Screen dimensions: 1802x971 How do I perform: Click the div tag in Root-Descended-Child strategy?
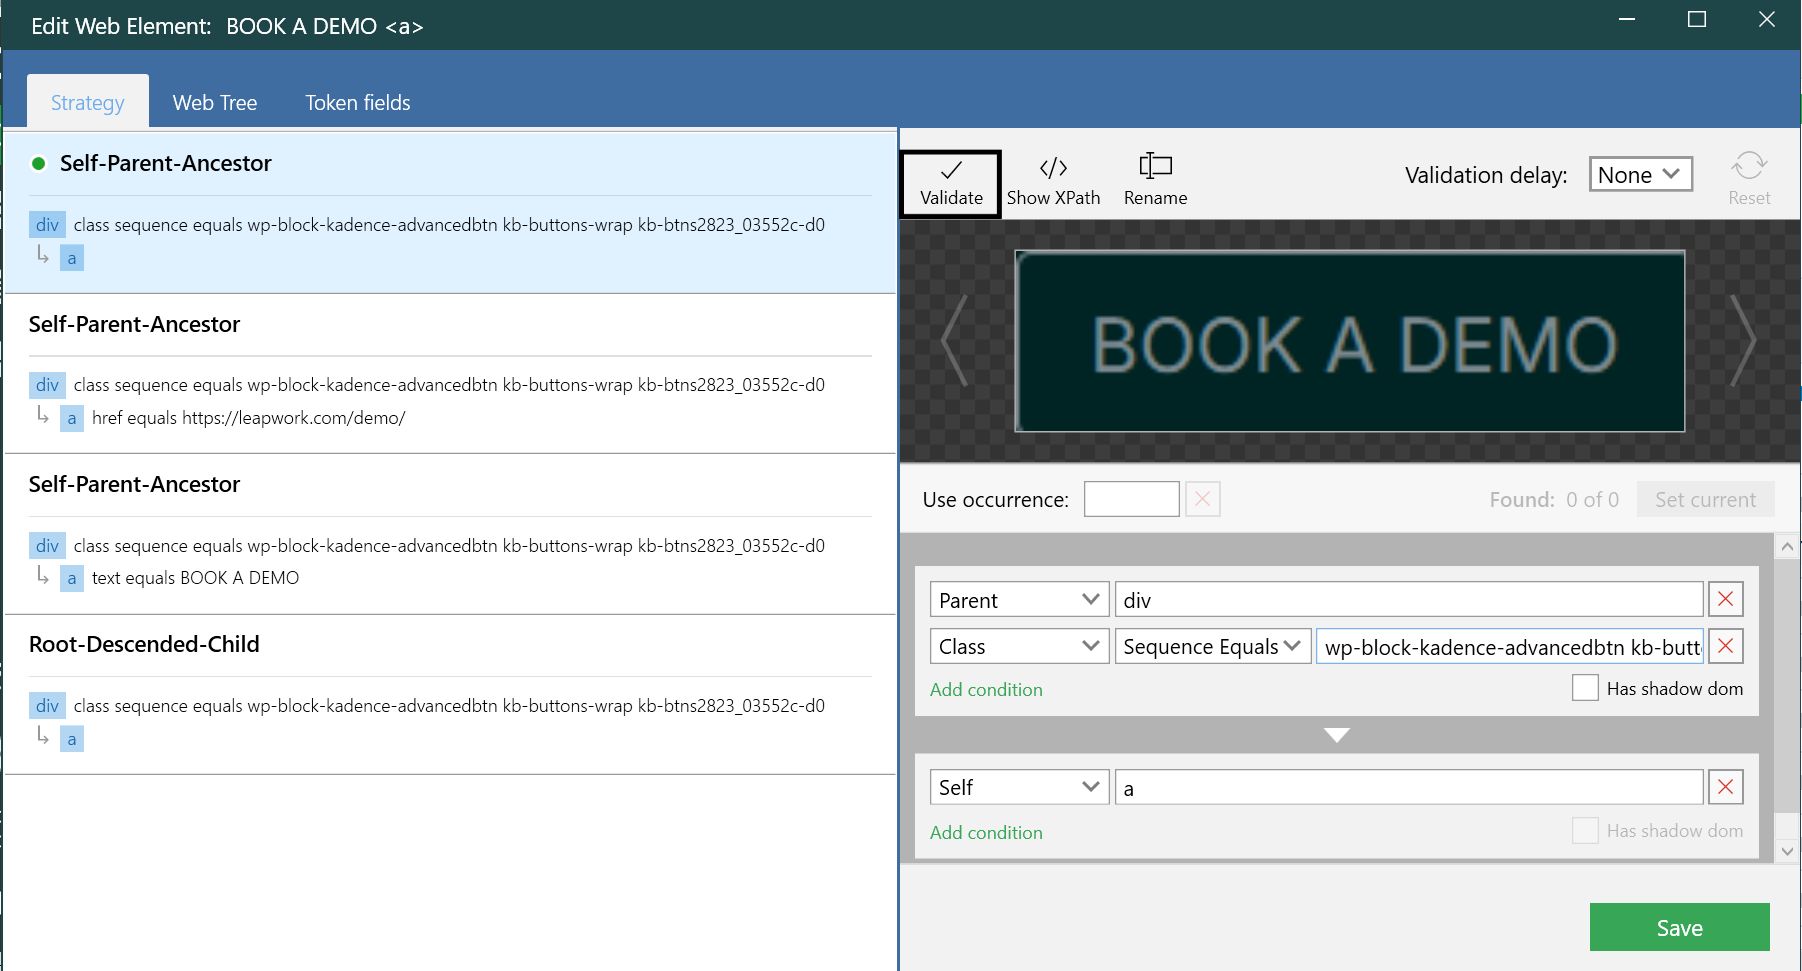(47, 705)
